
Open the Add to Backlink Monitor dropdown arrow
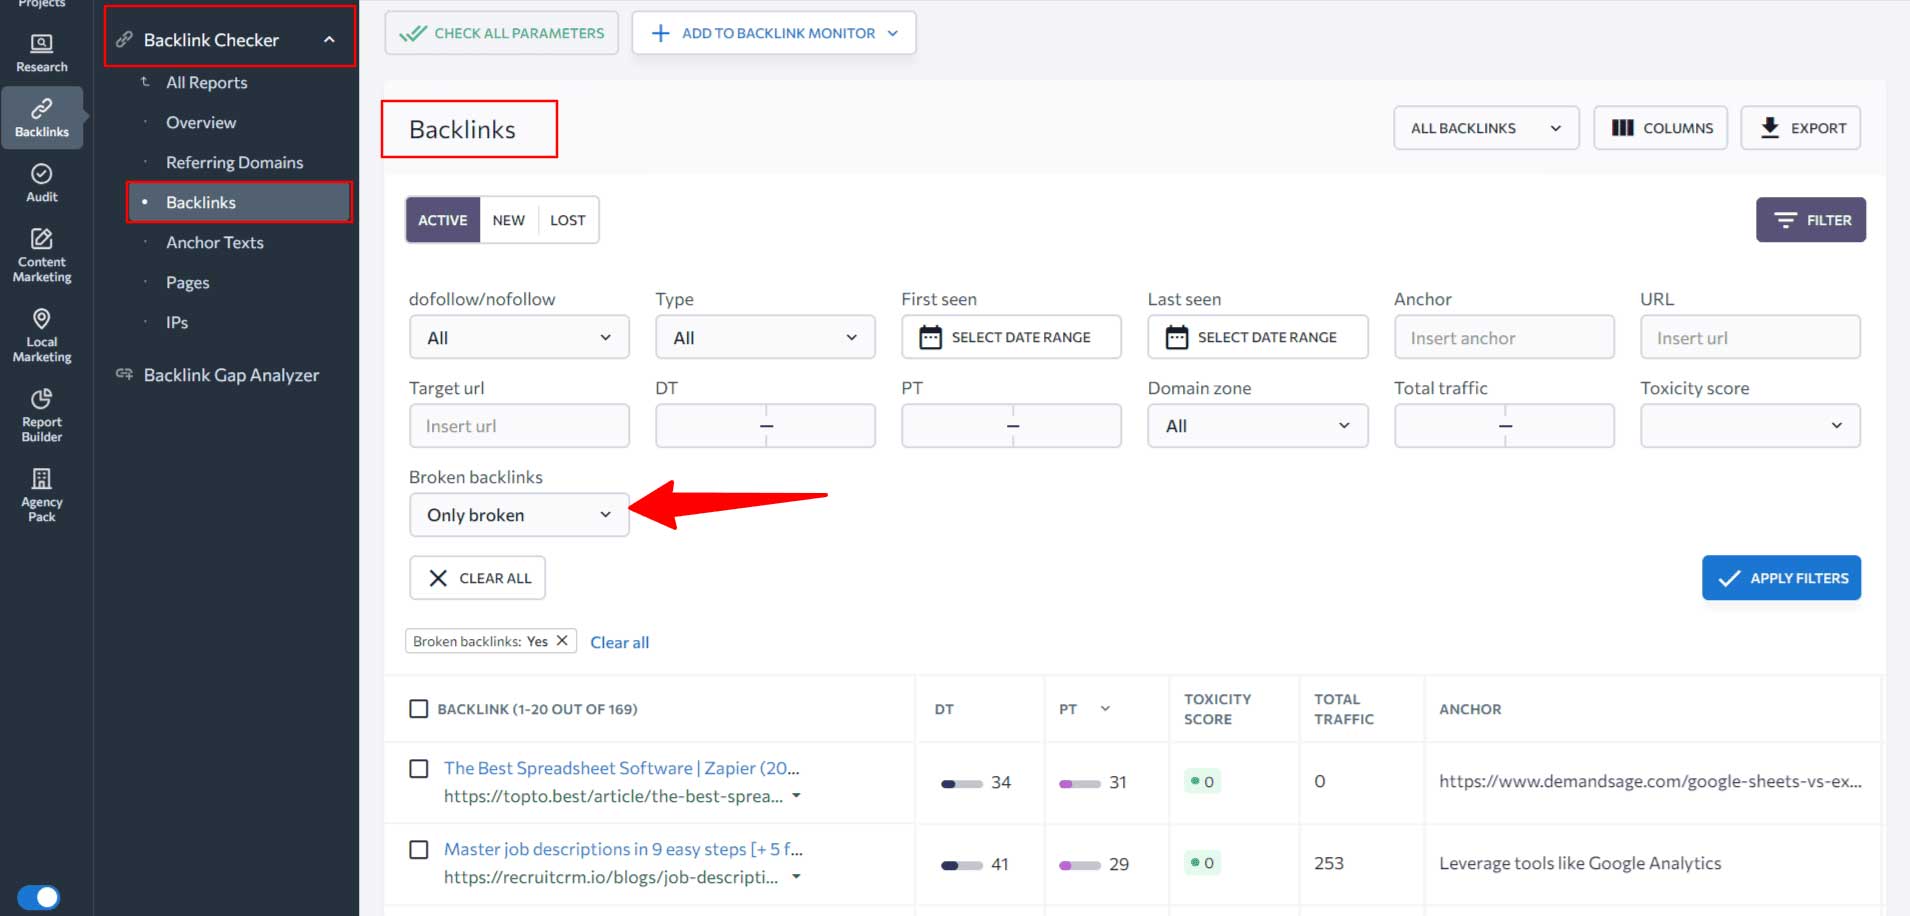point(893,33)
